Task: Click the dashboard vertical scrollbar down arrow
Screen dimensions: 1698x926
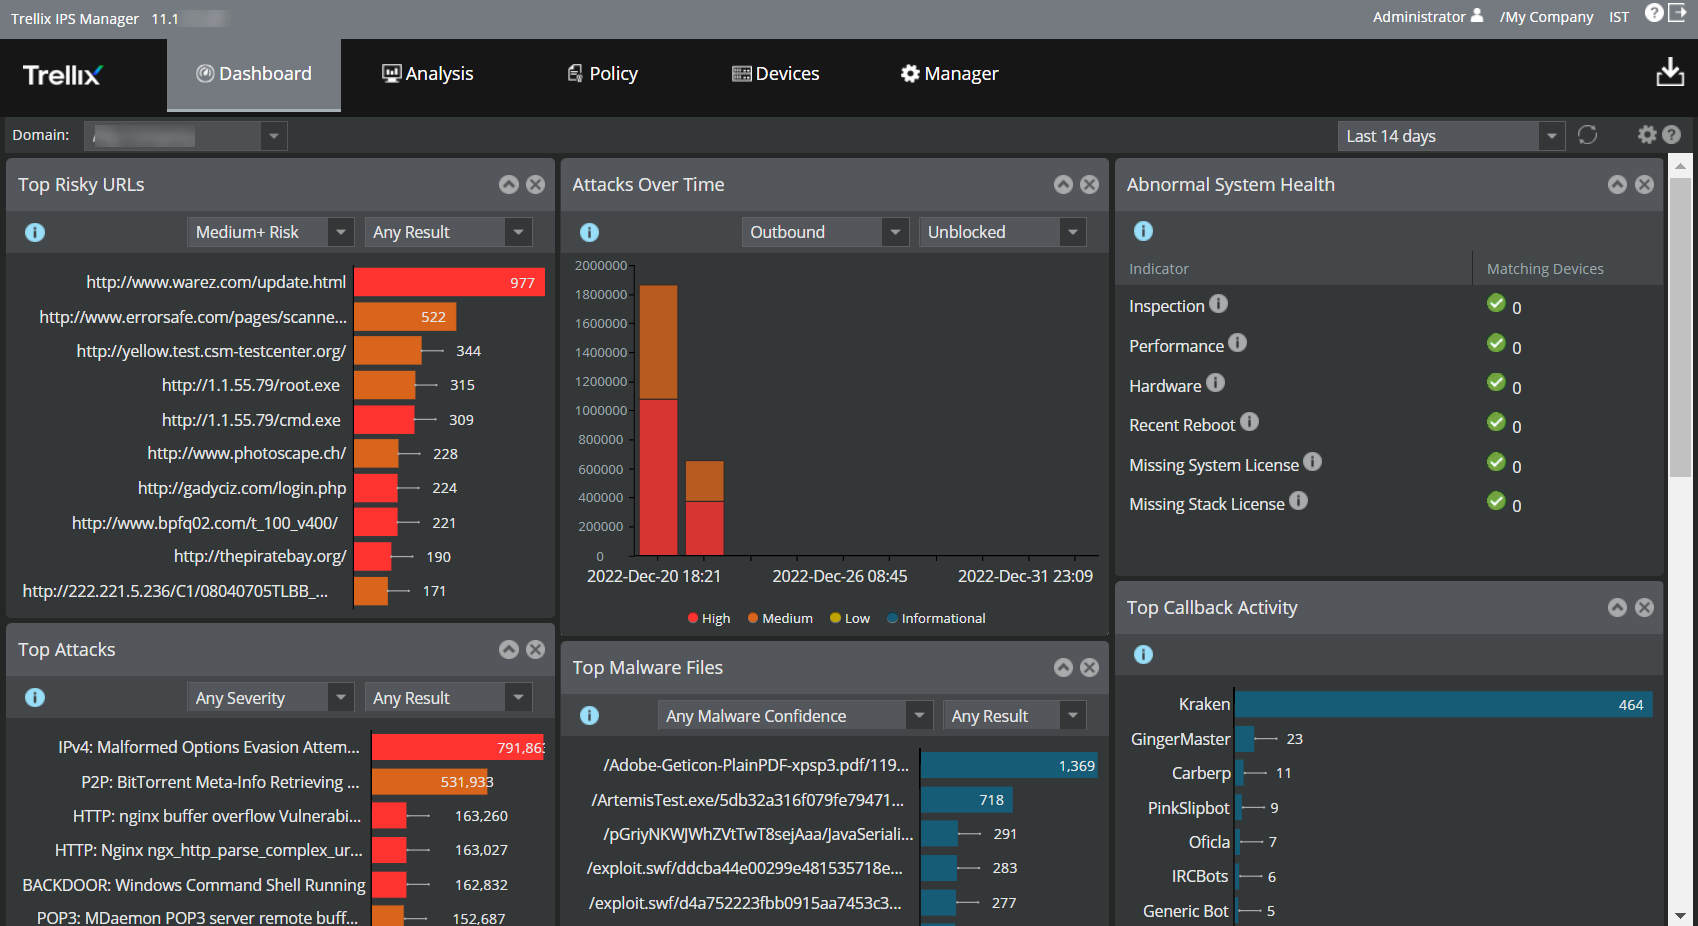Action: [x=1680, y=915]
